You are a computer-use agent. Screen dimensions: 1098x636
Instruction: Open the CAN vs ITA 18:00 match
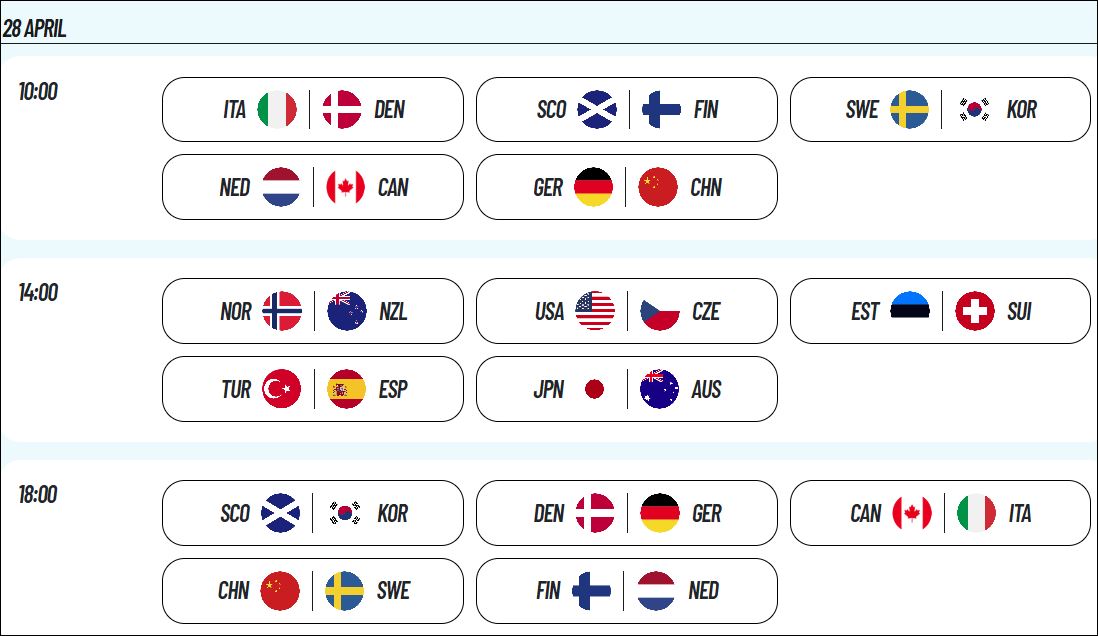(x=940, y=513)
